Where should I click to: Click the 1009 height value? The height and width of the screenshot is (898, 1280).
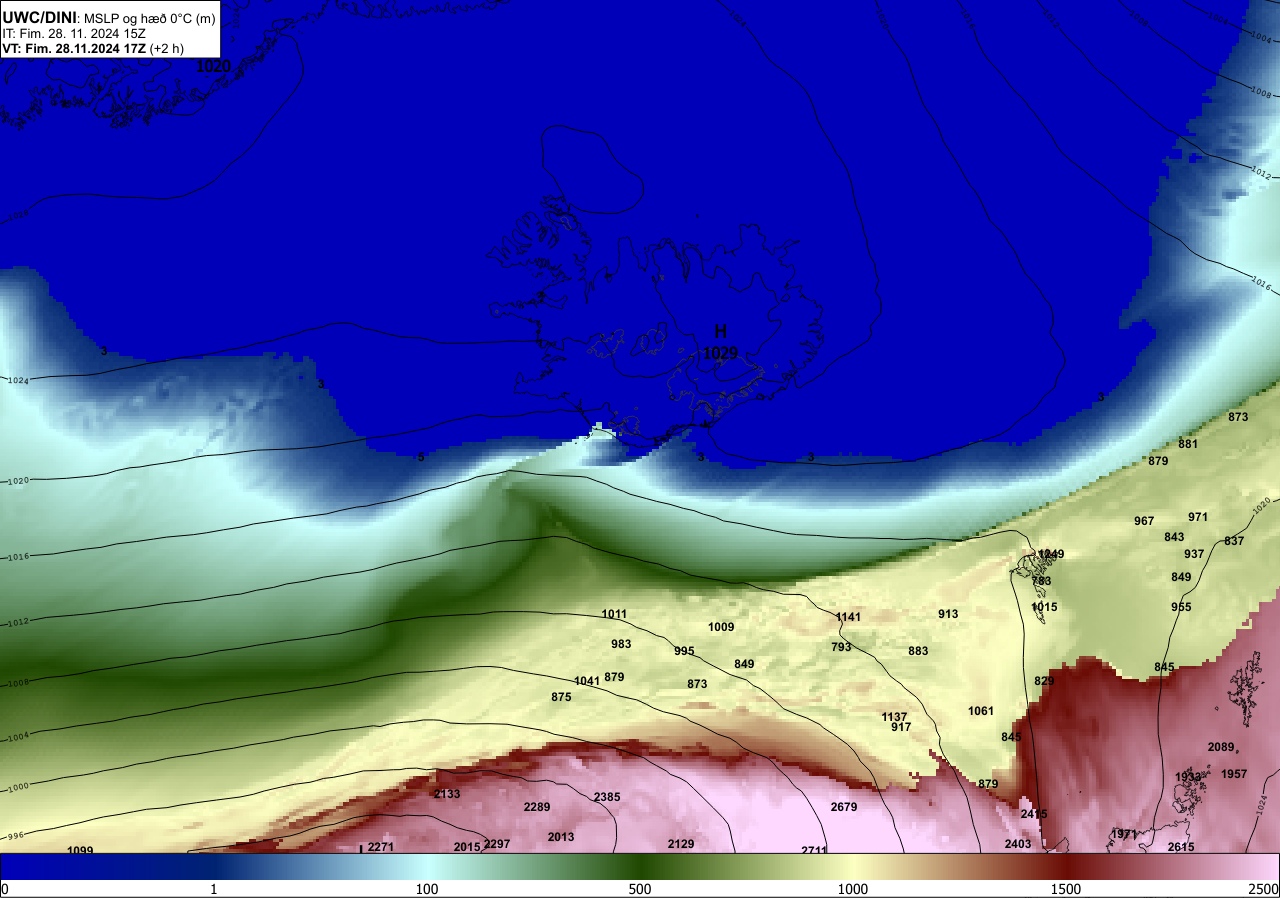pos(721,628)
